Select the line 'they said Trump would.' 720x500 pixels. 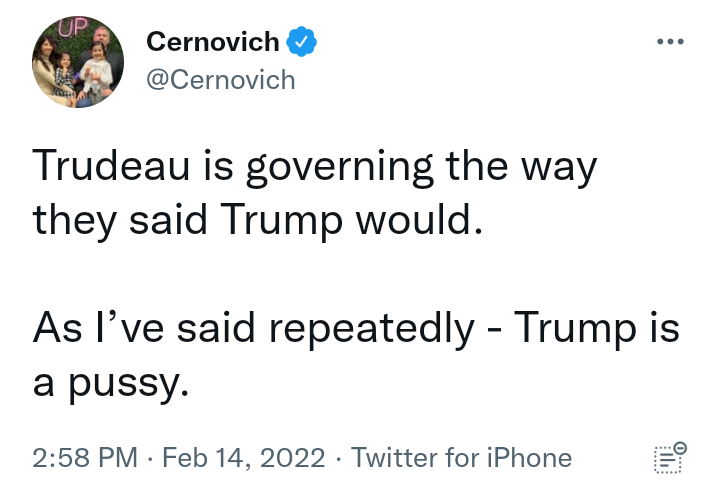[258, 222]
